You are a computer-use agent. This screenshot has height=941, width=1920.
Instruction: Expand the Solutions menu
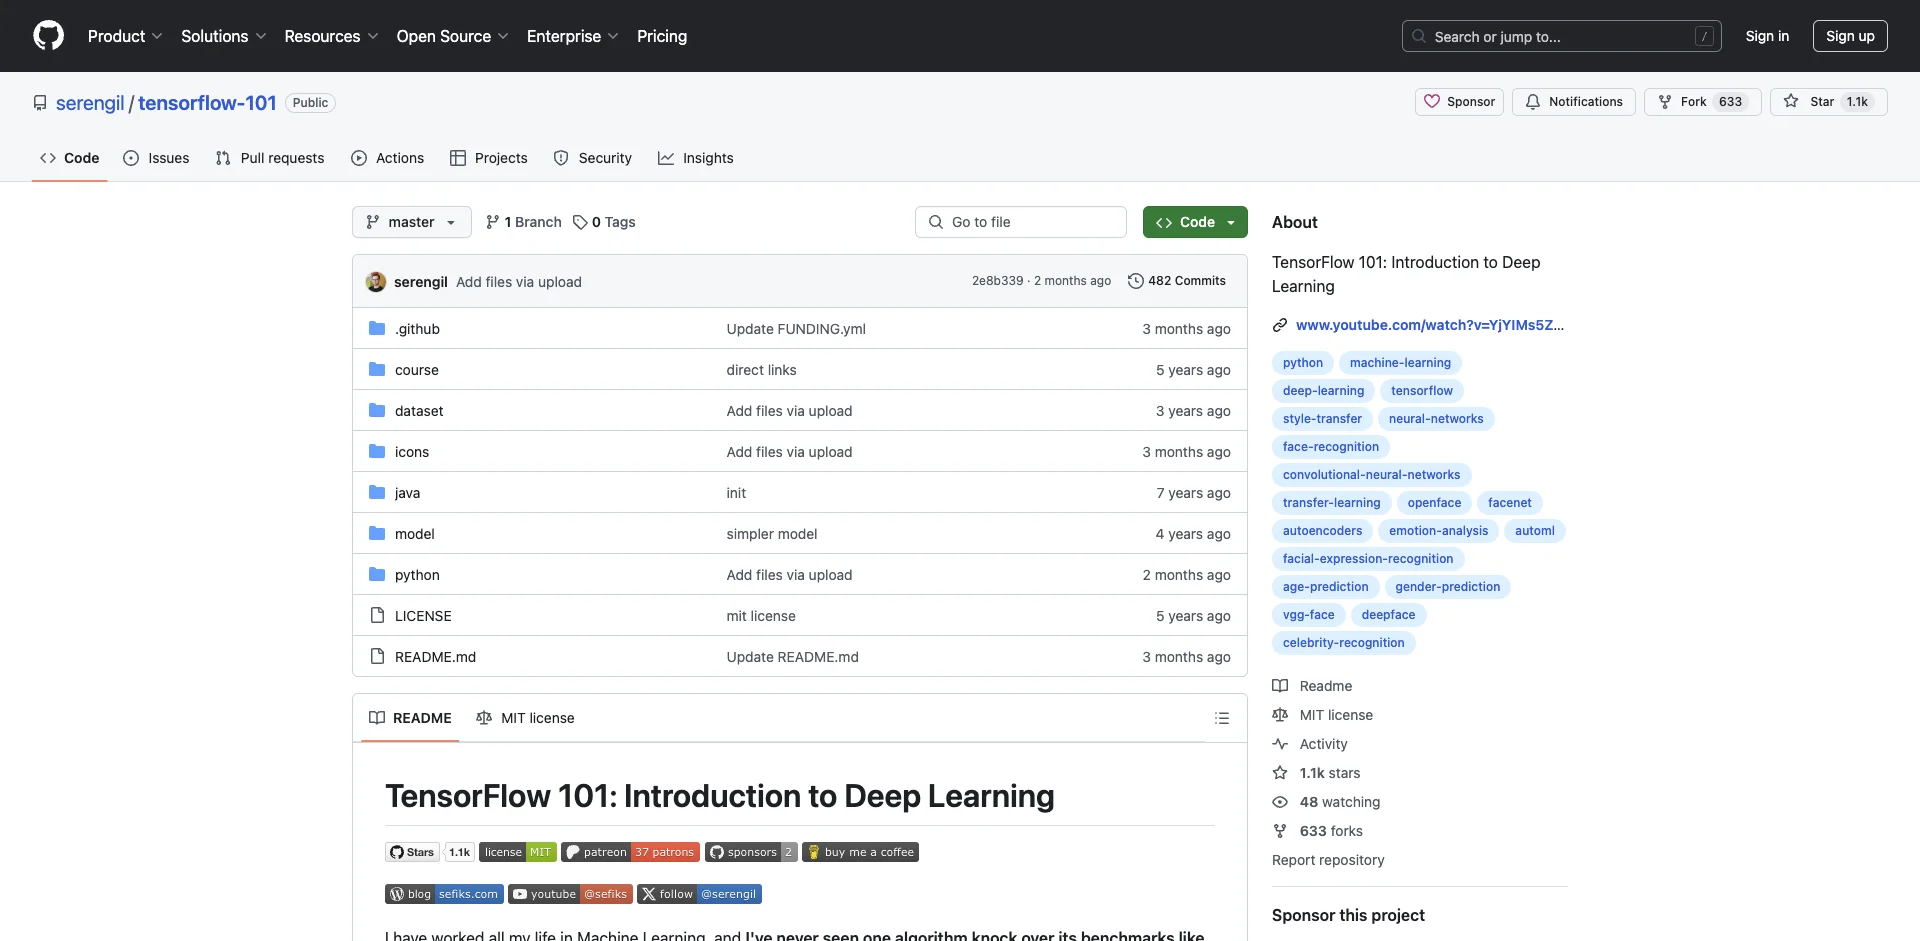click(224, 36)
